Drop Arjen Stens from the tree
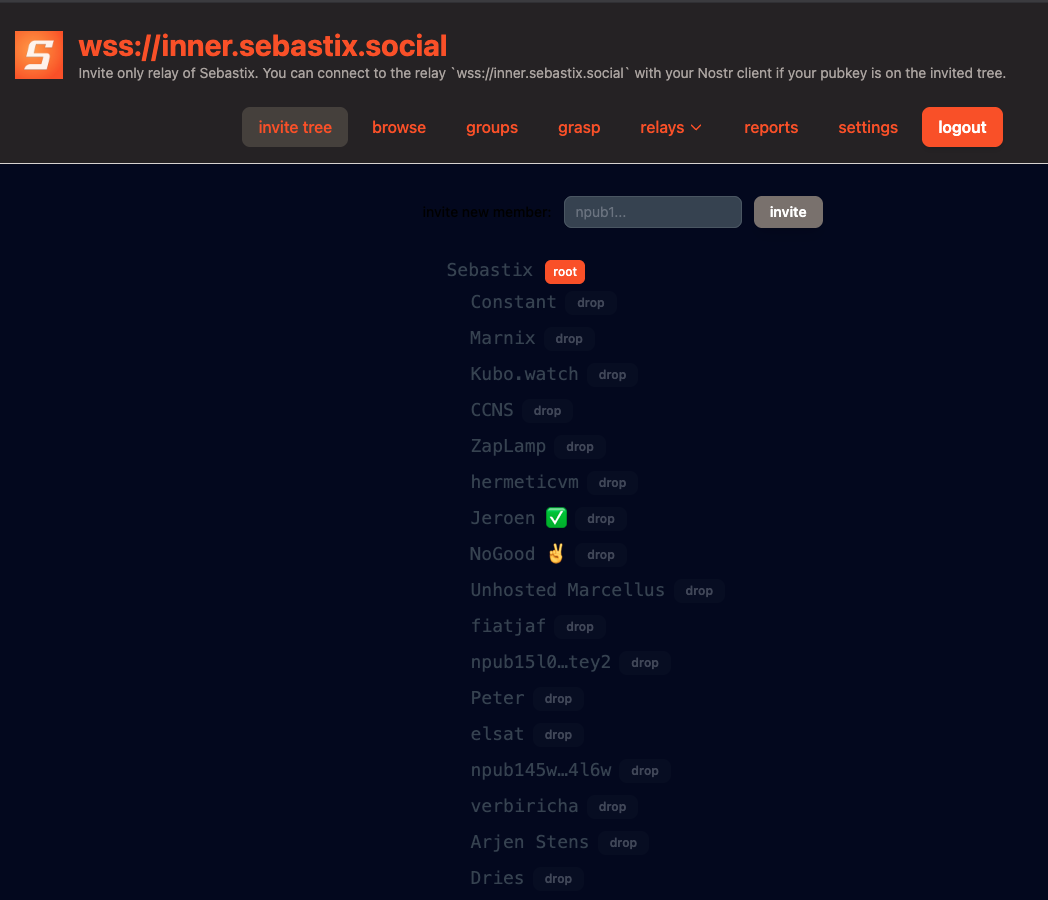 pyautogui.click(x=623, y=843)
